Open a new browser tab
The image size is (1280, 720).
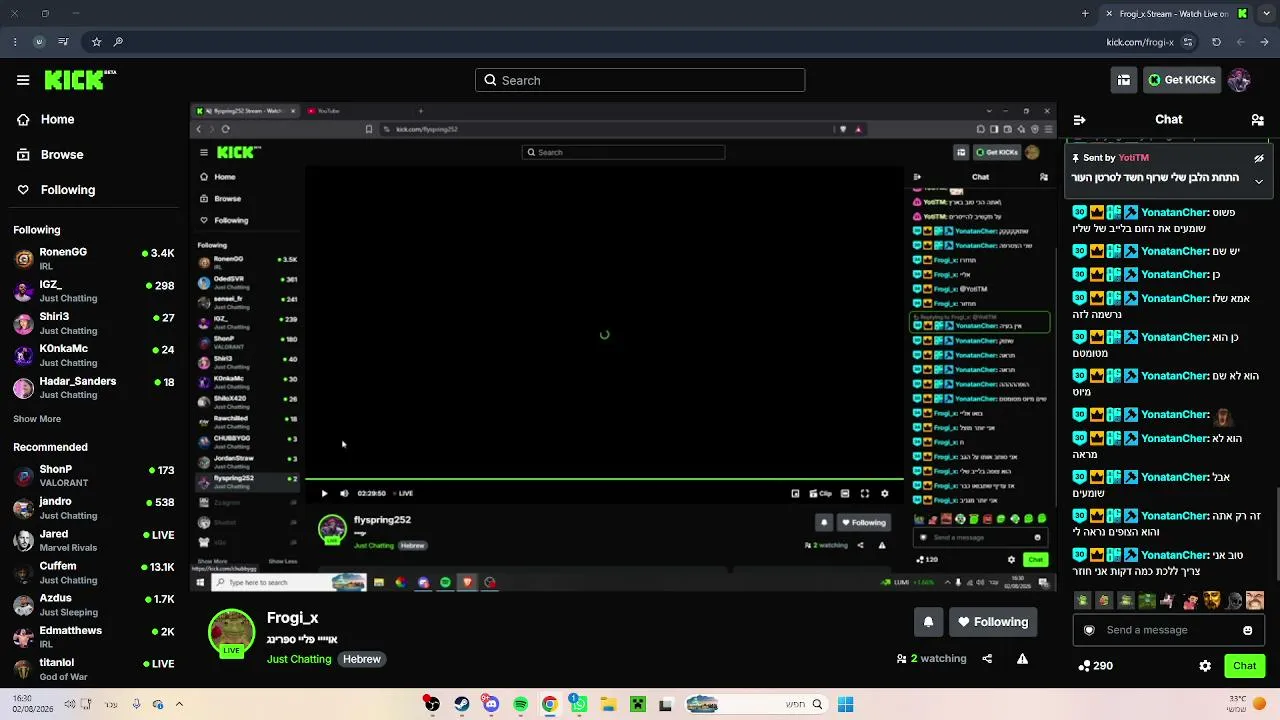click(x=1085, y=14)
